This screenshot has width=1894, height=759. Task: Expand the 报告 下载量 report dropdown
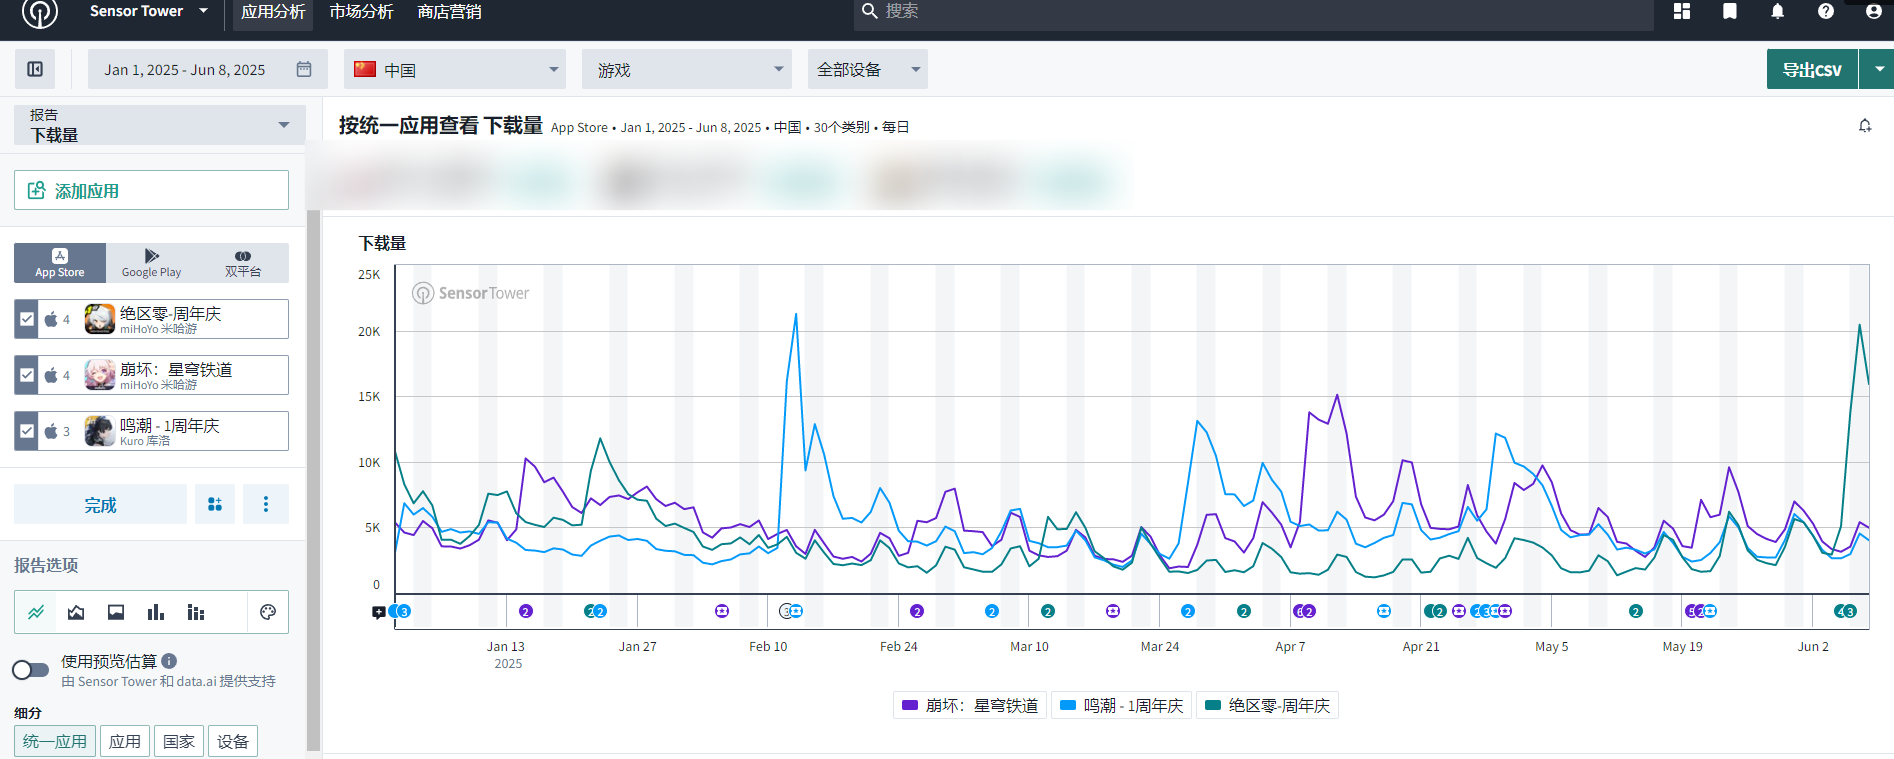coord(160,125)
